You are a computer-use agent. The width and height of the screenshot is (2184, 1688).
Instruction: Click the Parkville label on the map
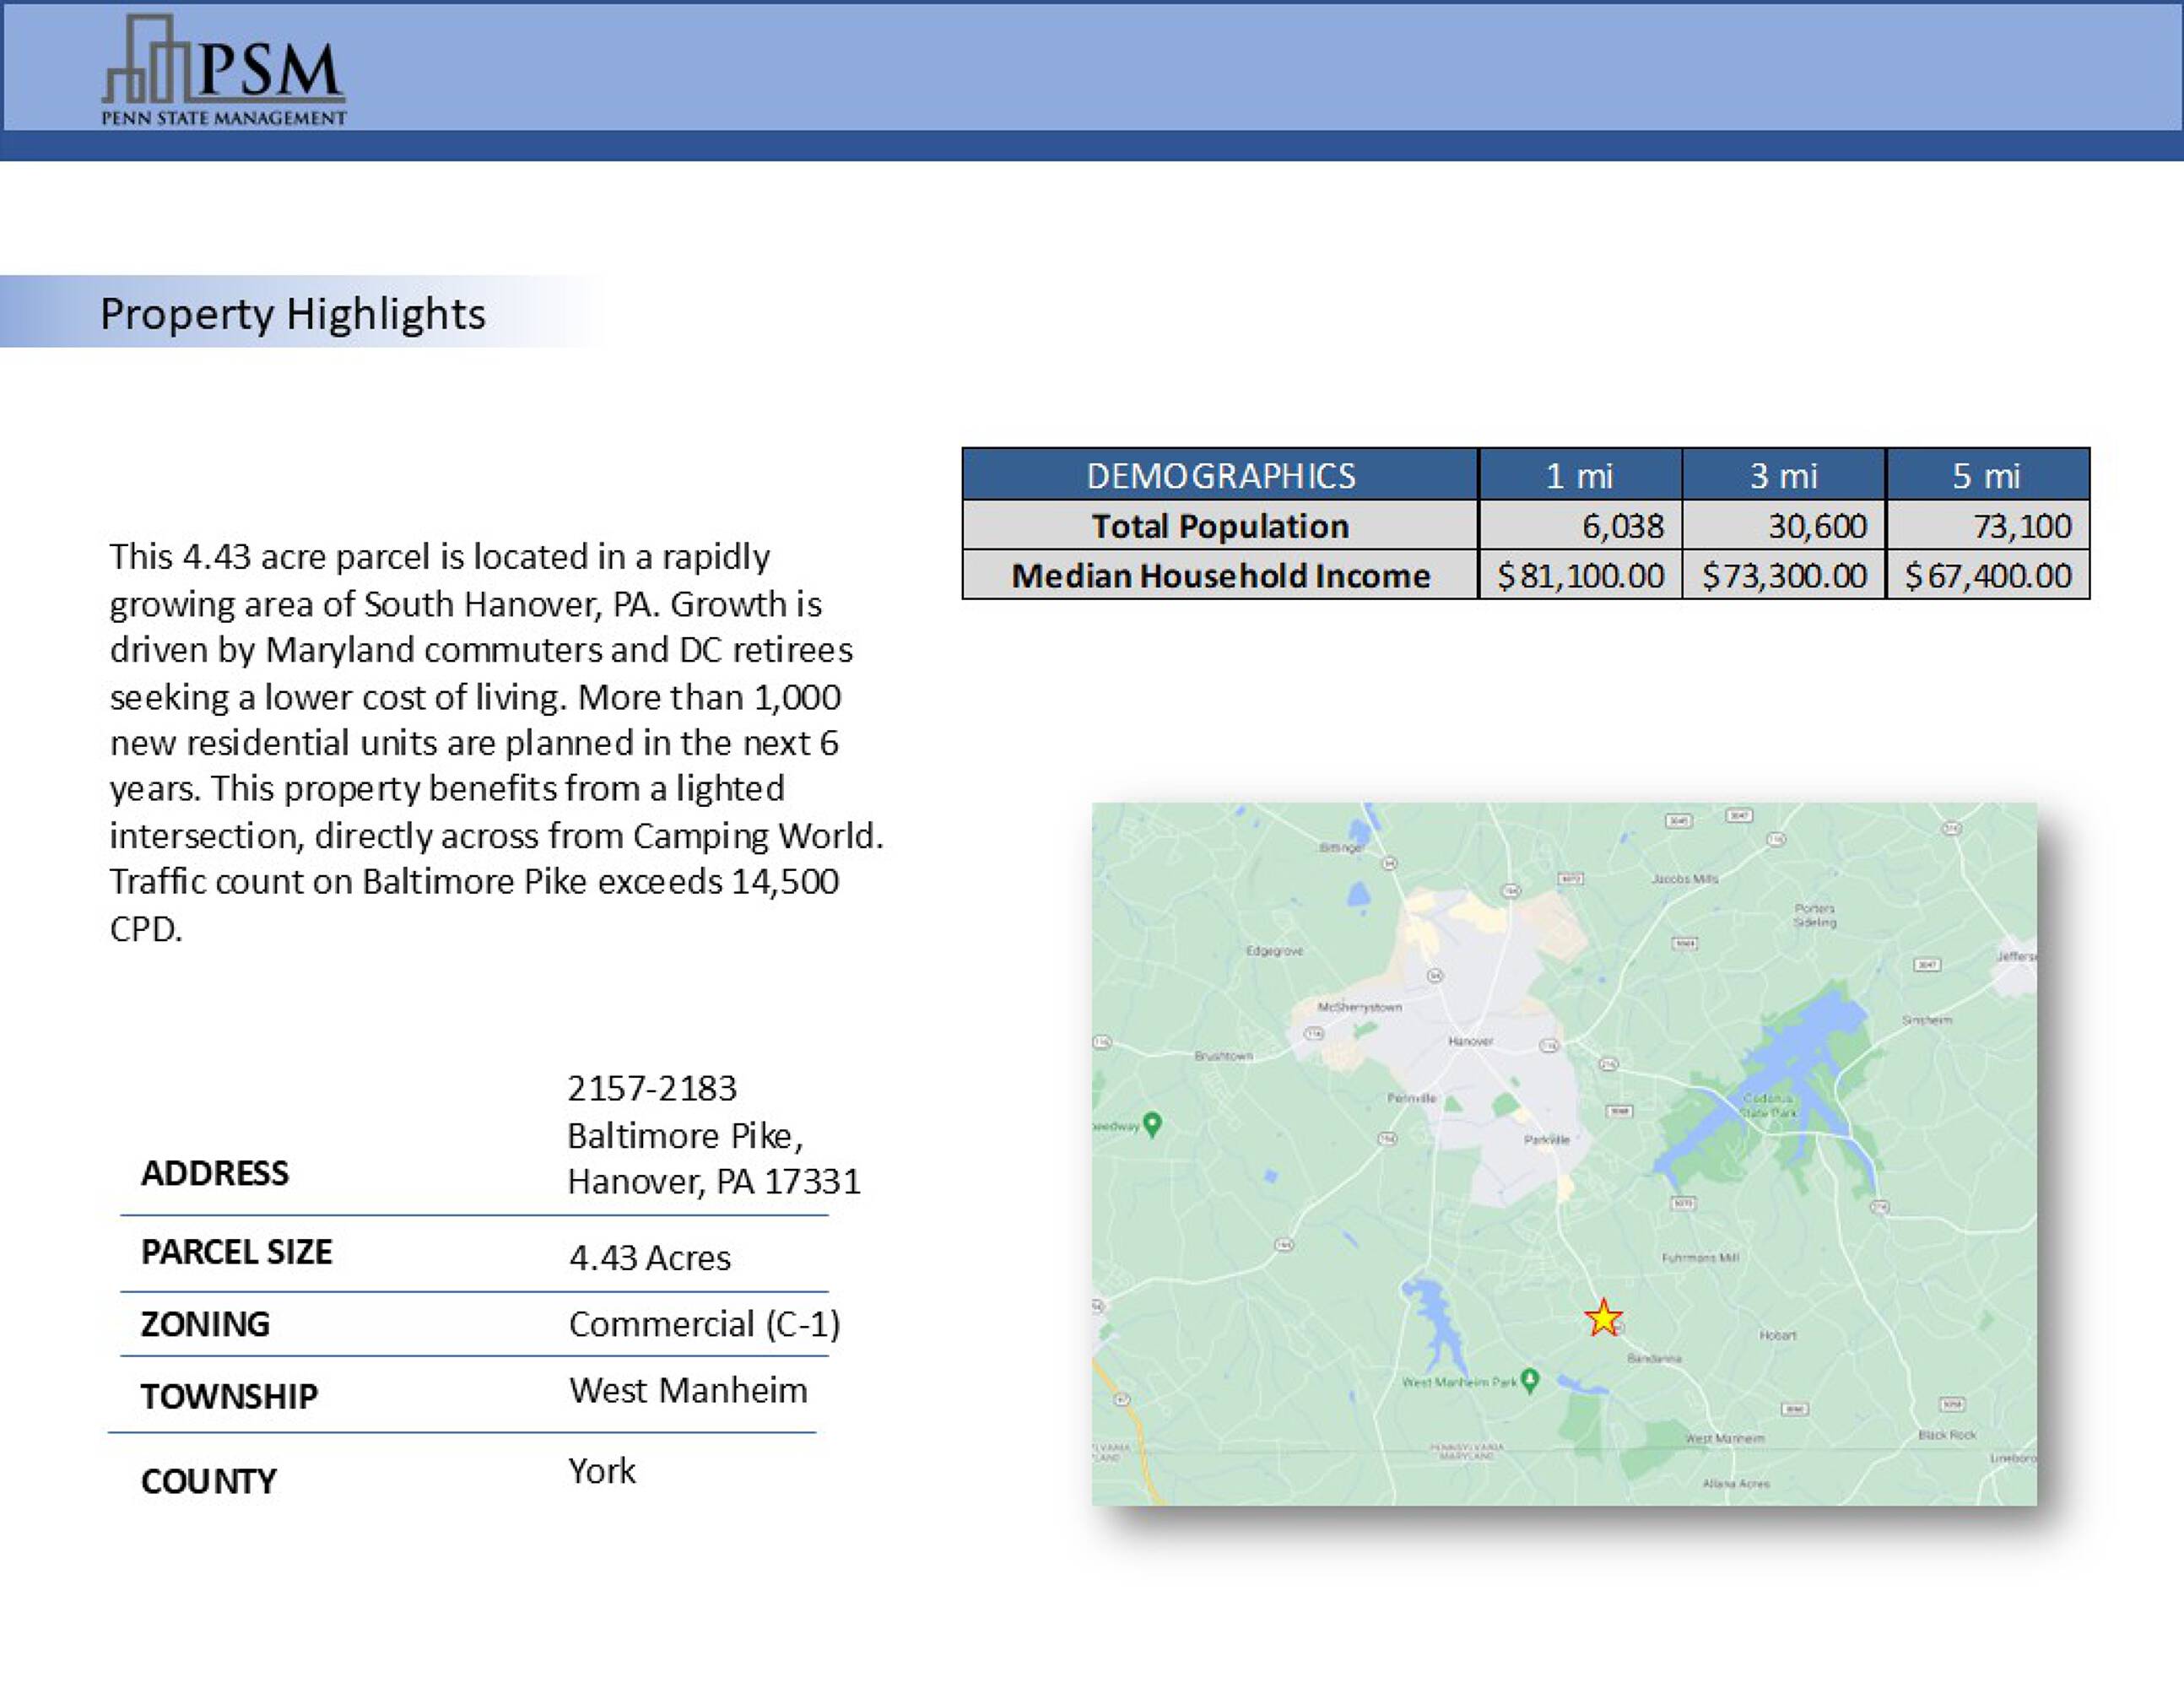click(1546, 1139)
